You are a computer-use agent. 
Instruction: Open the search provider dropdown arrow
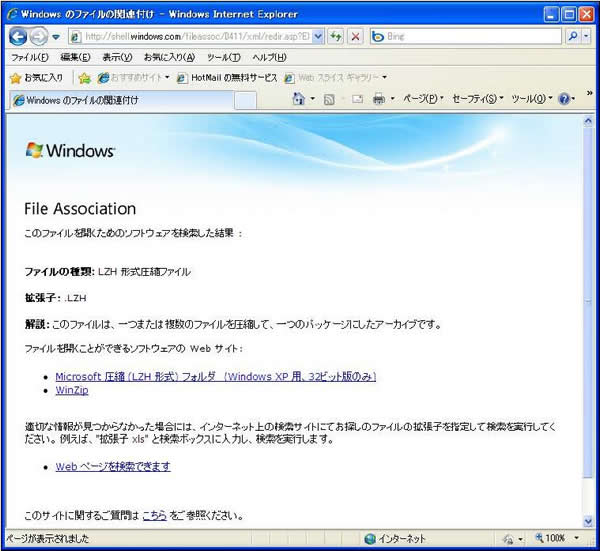(x=586, y=36)
